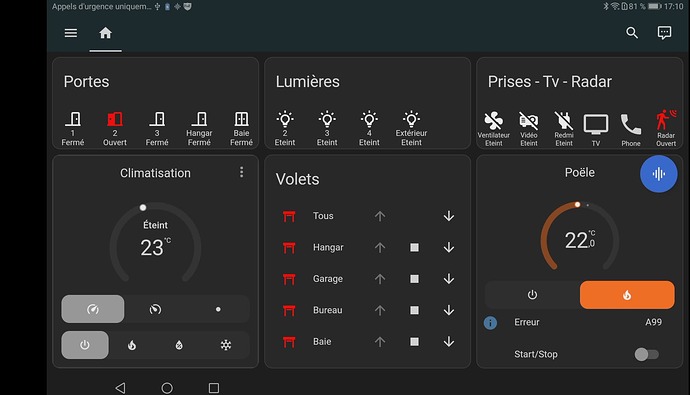Tap Baie window door icon
Image resolution: width=690 pixels, height=395 pixels.
click(241, 119)
